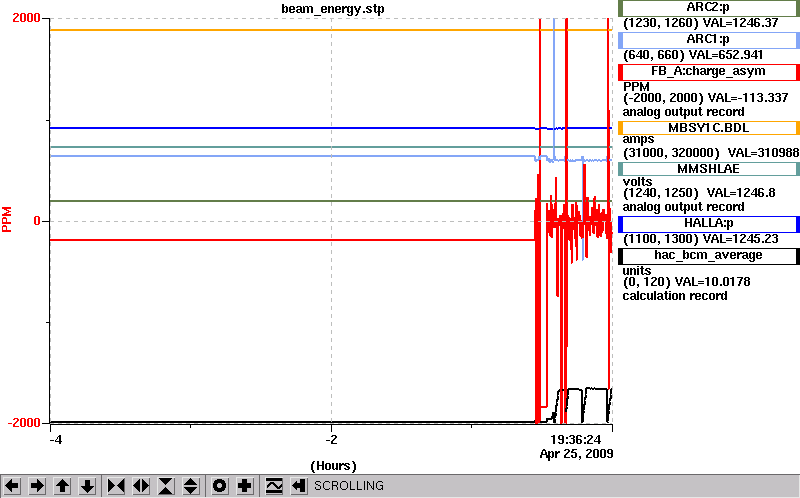Click the auto-scale circle icon
The height and width of the screenshot is (498, 800).
(220, 486)
